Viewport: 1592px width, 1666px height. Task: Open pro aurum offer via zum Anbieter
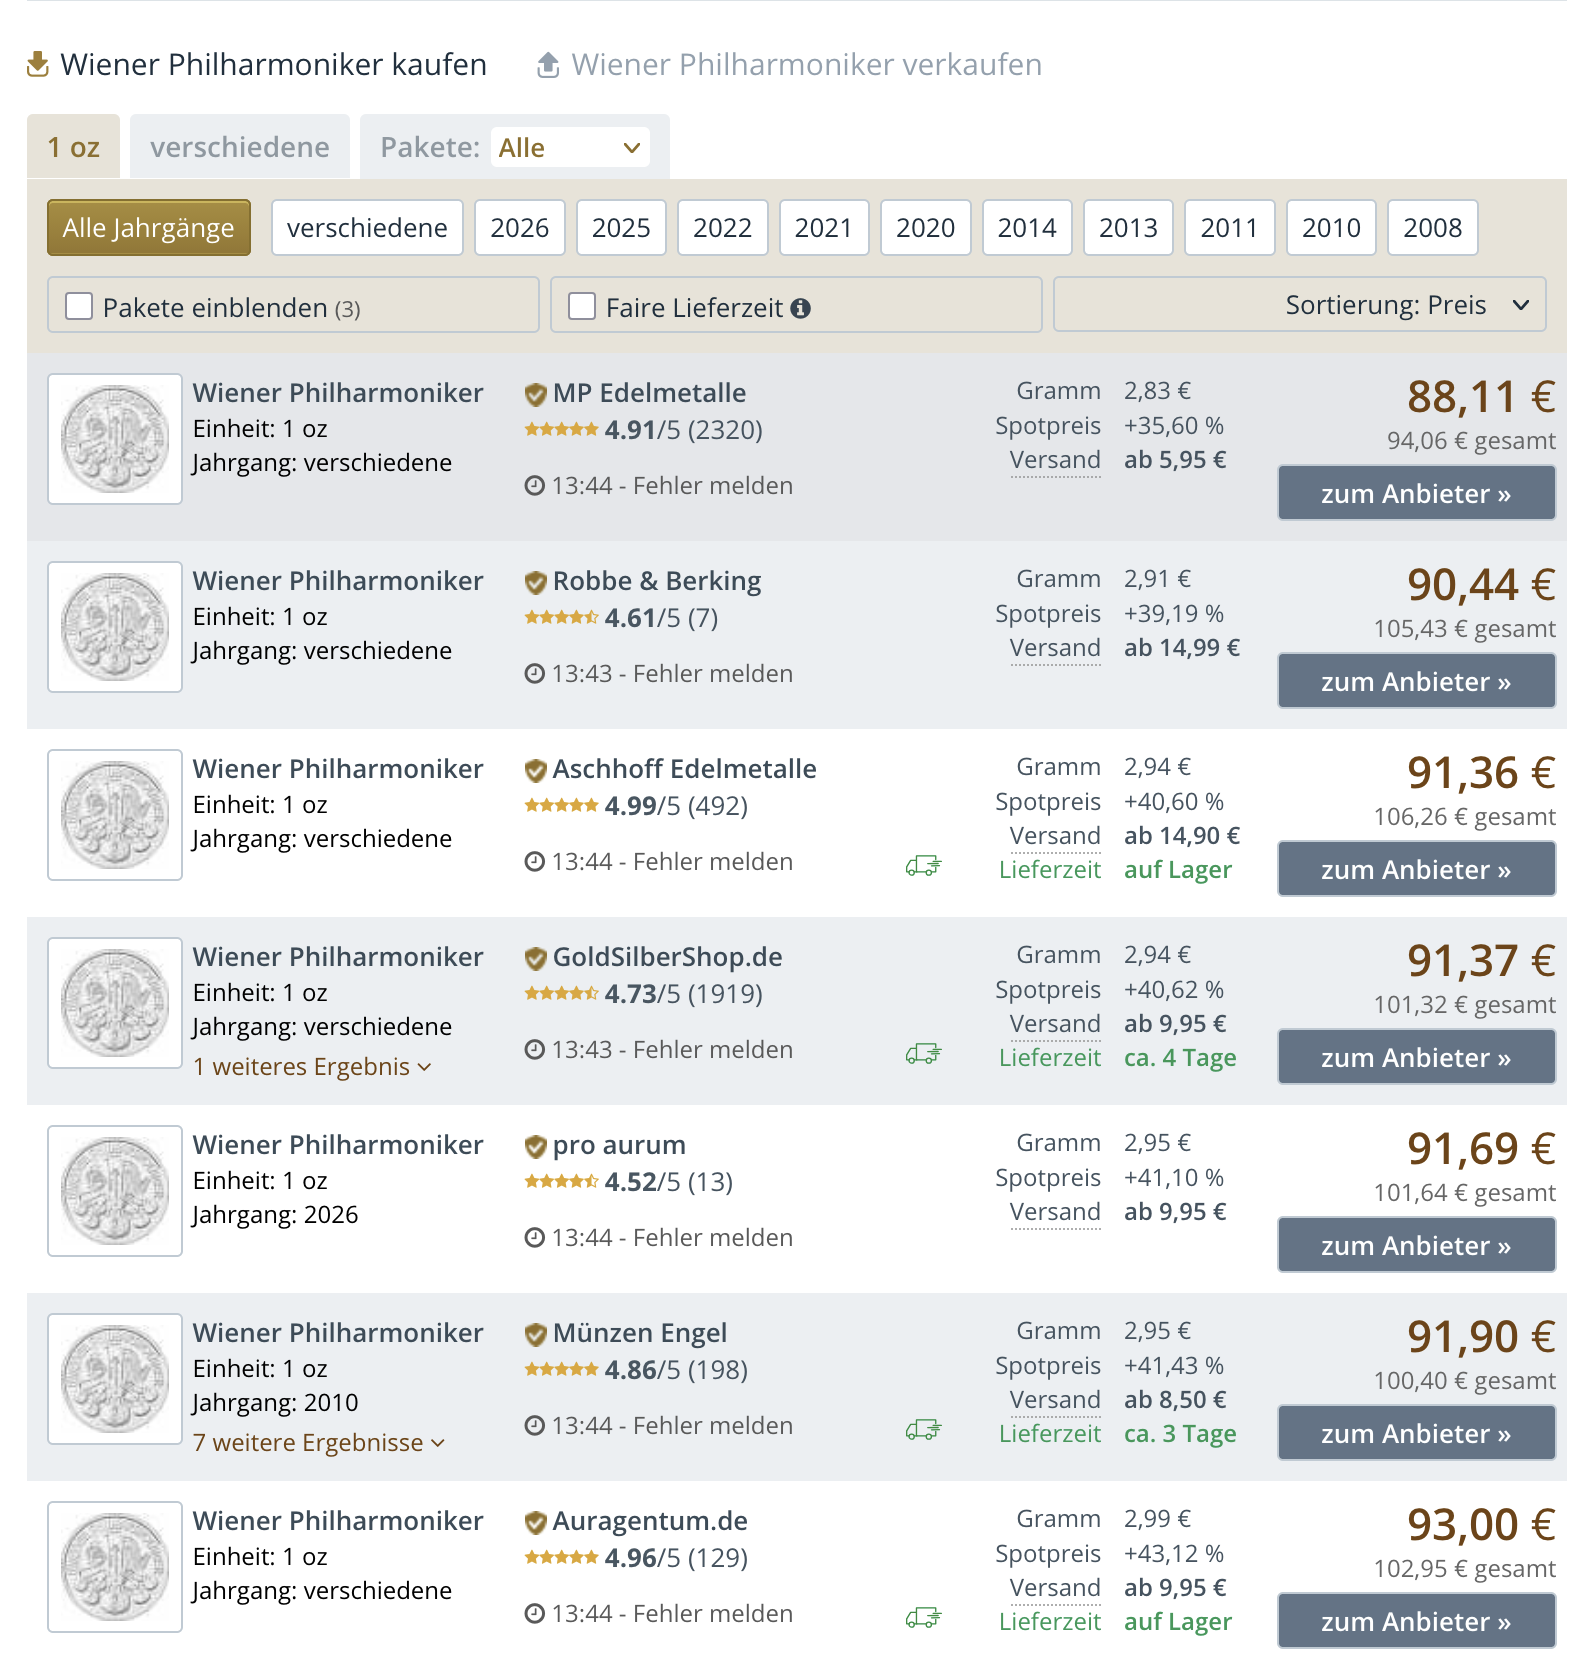tap(1416, 1245)
